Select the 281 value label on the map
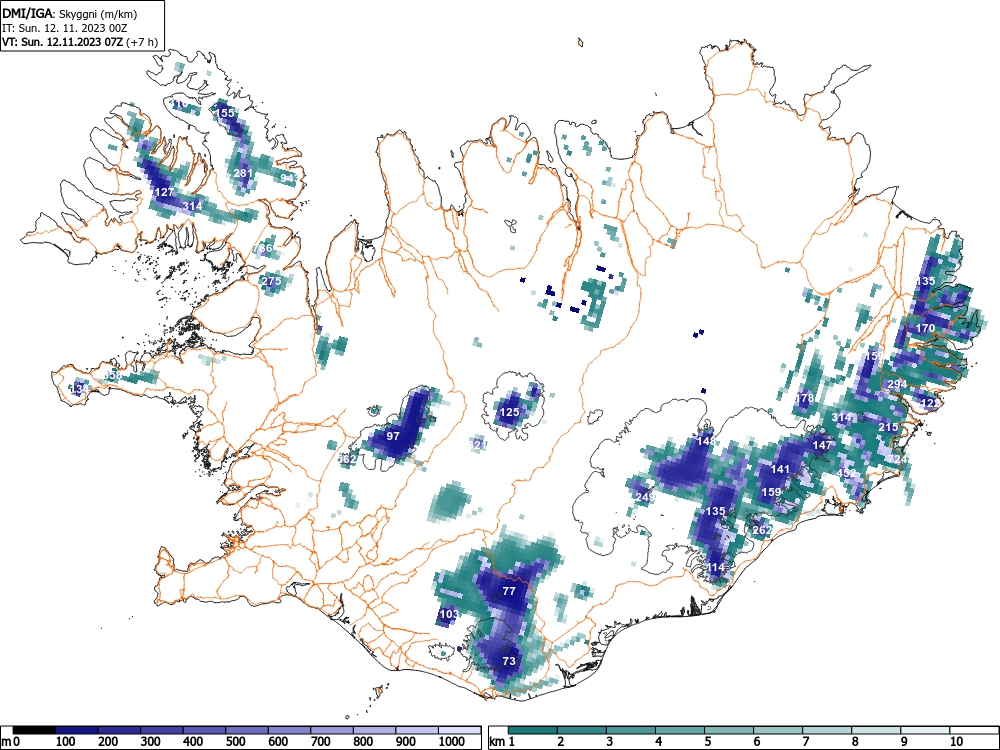 (243, 173)
